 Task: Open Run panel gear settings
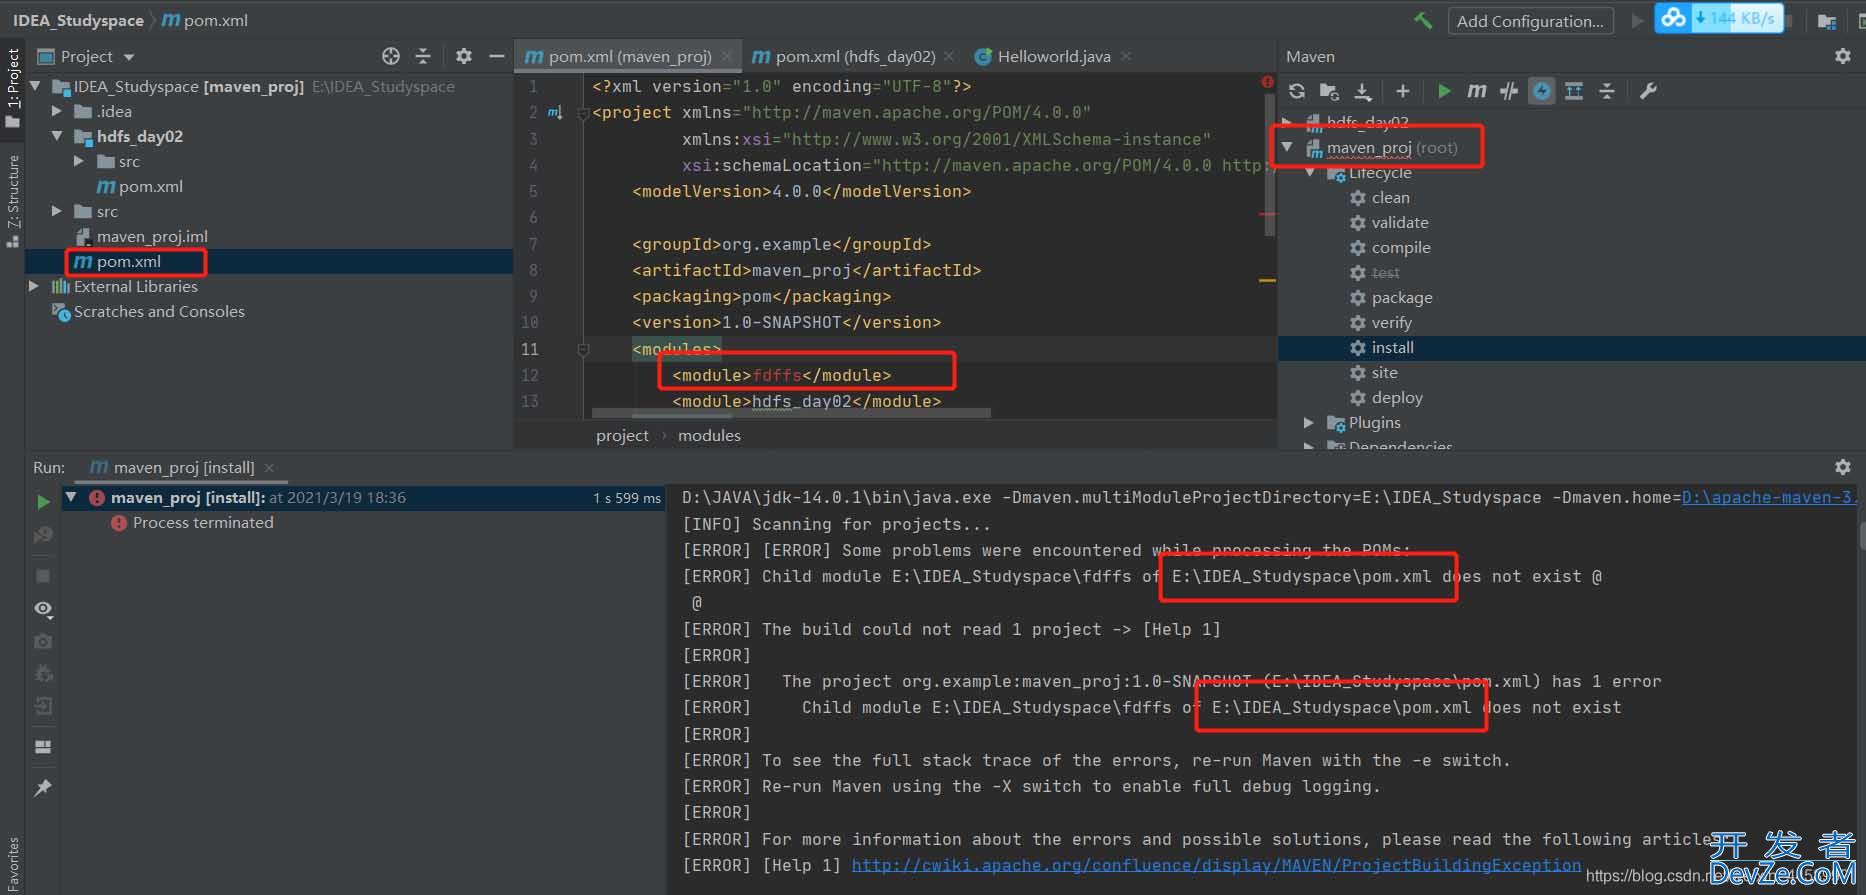(1842, 467)
